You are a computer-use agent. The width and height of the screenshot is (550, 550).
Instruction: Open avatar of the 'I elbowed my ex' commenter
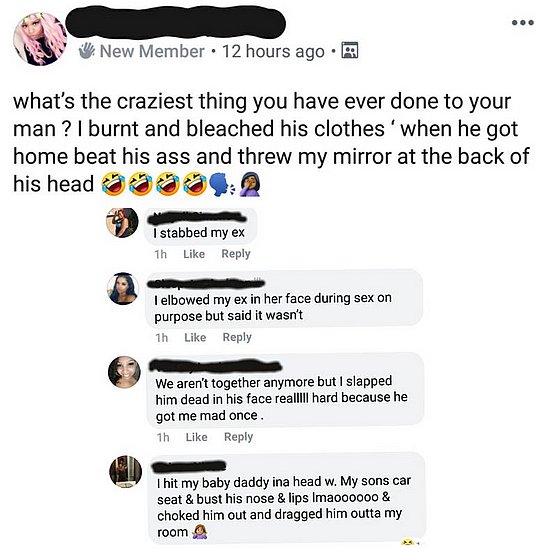click(123, 289)
